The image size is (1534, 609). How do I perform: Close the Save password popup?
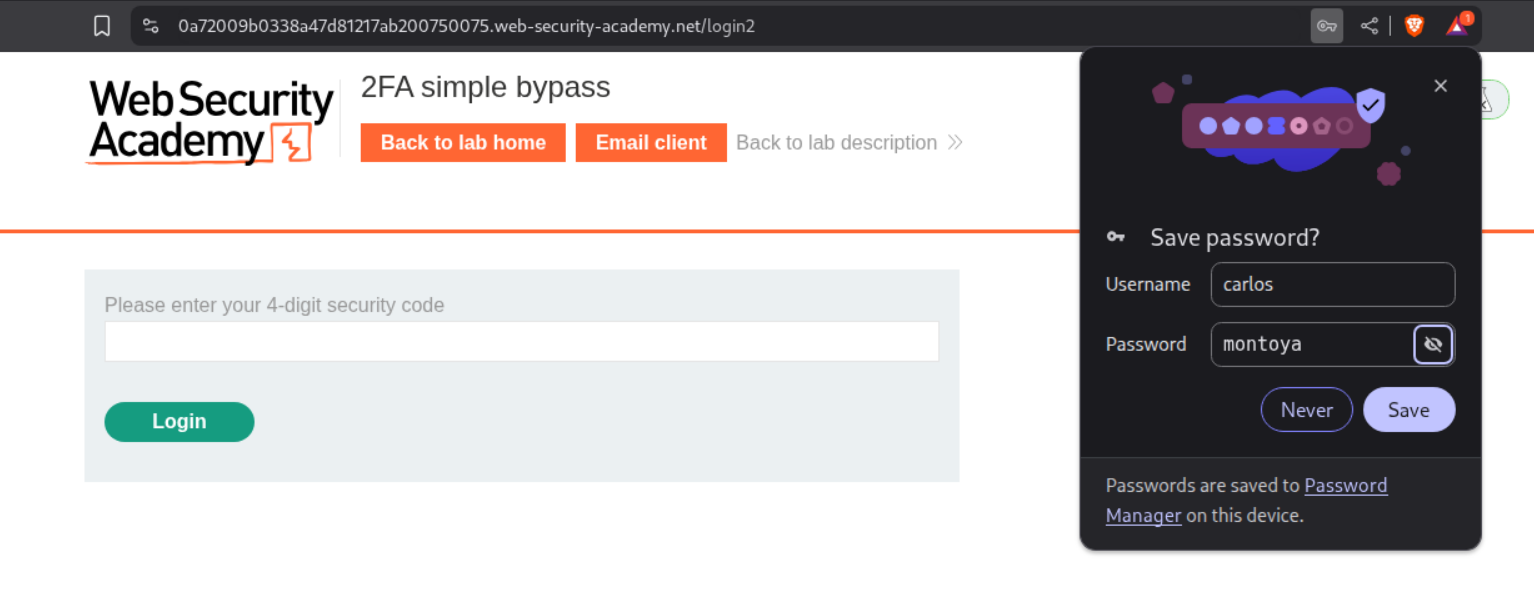tap(1440, 86)
